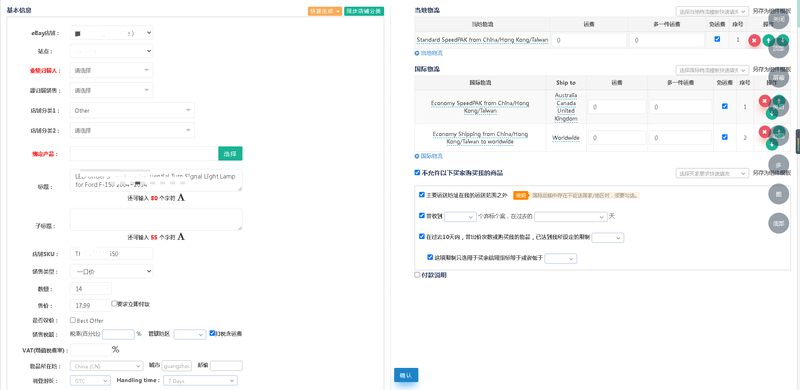Open Handling time dropdown showing 7 Days
This screenshot has height=390, width=800.
pyautogui.click(x=200, y=381)
